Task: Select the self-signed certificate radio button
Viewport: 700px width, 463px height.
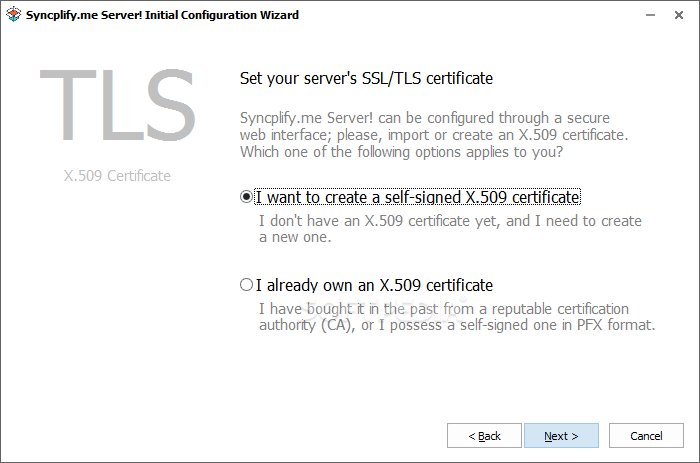Action: pyautogui.click(x=247, y=197)
